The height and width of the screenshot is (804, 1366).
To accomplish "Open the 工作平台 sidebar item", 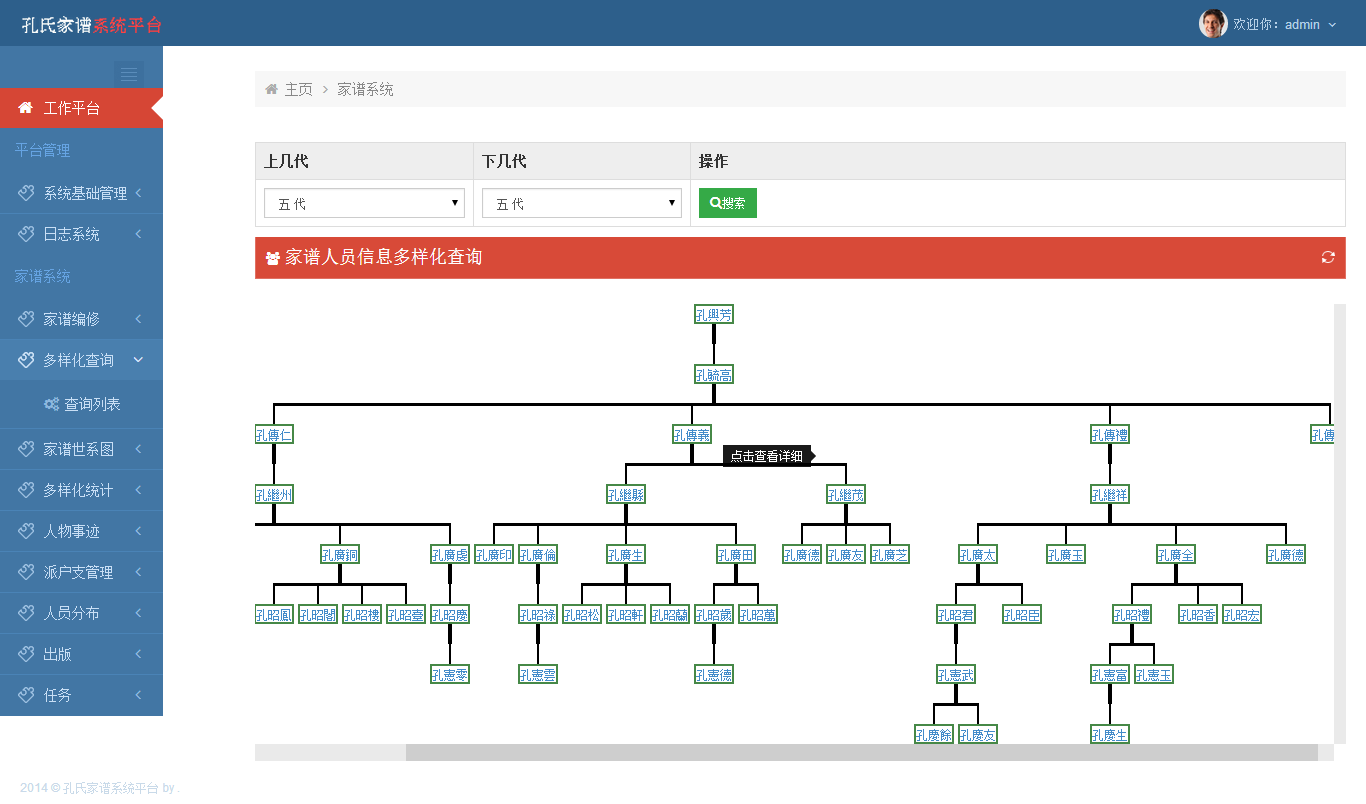I will pyautogui.click(x=81, y=108).
